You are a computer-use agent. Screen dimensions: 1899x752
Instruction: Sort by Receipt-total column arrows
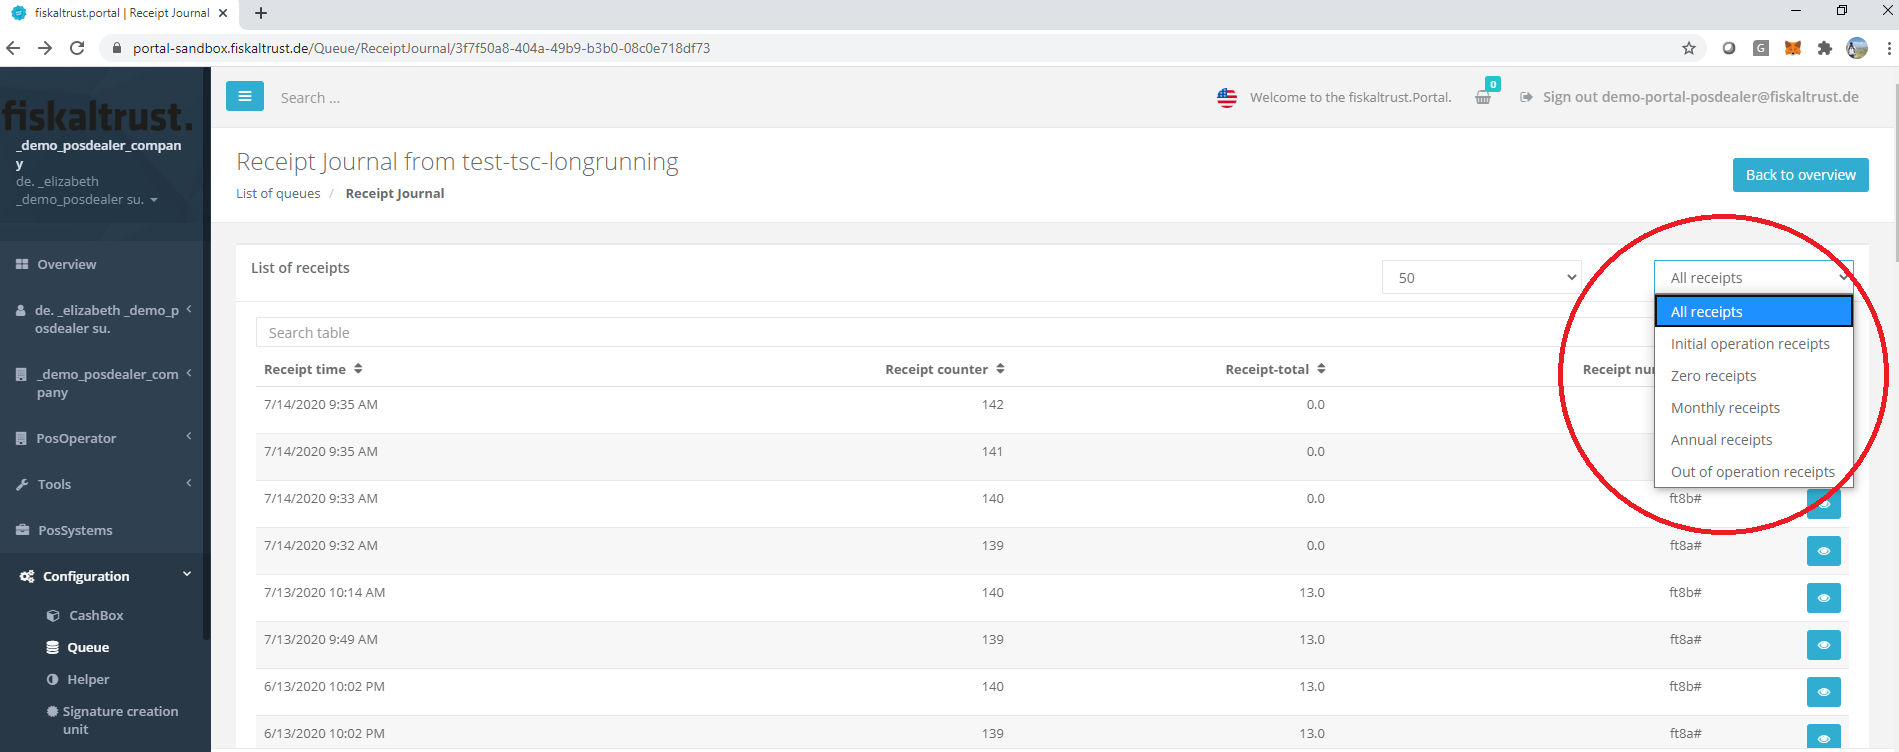[1321, 369]
